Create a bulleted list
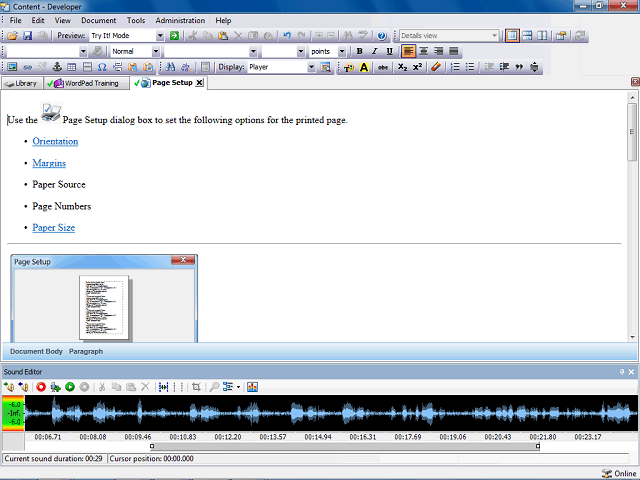This screenshot has width=640, height=480. pos(470,67)
